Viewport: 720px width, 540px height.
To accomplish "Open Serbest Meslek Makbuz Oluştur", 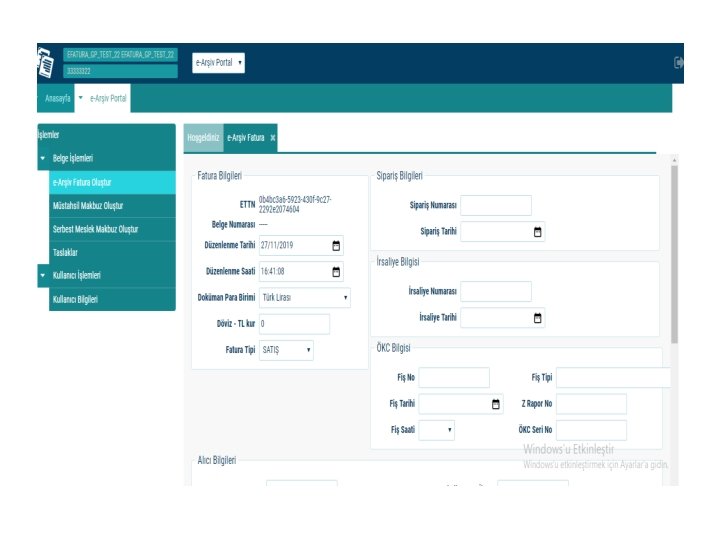I will click(112, 229).
